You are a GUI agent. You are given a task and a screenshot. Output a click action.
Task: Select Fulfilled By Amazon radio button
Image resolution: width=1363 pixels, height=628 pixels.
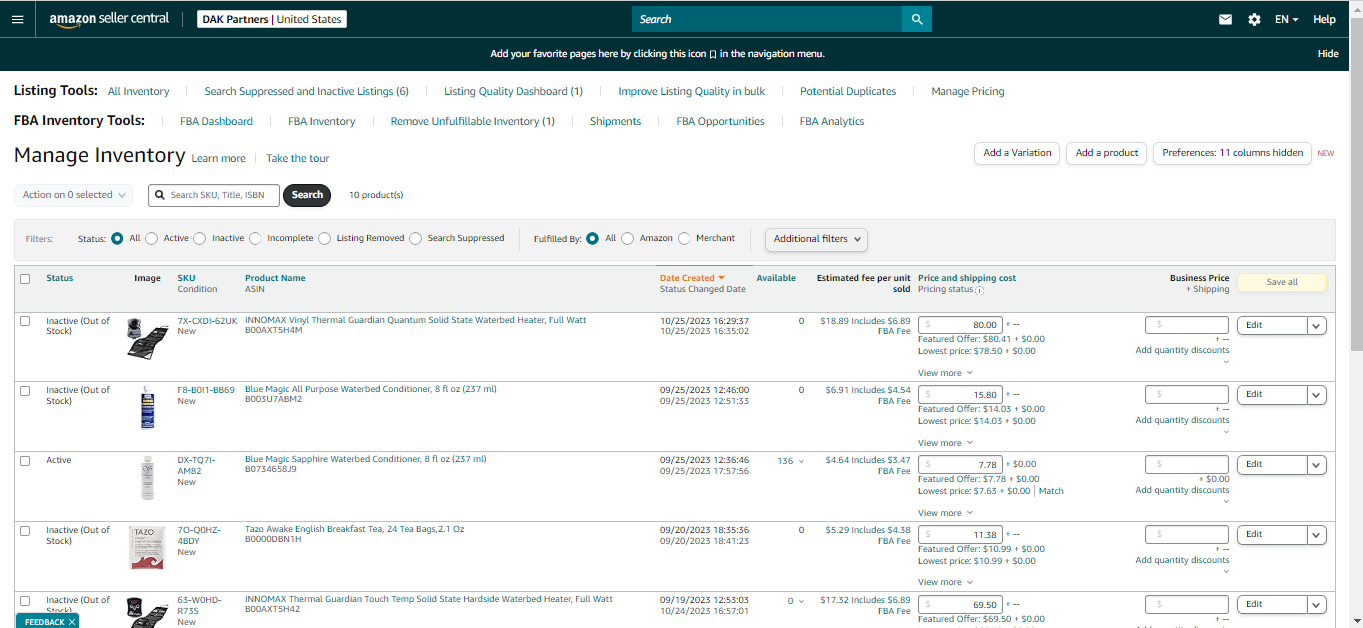627,238
